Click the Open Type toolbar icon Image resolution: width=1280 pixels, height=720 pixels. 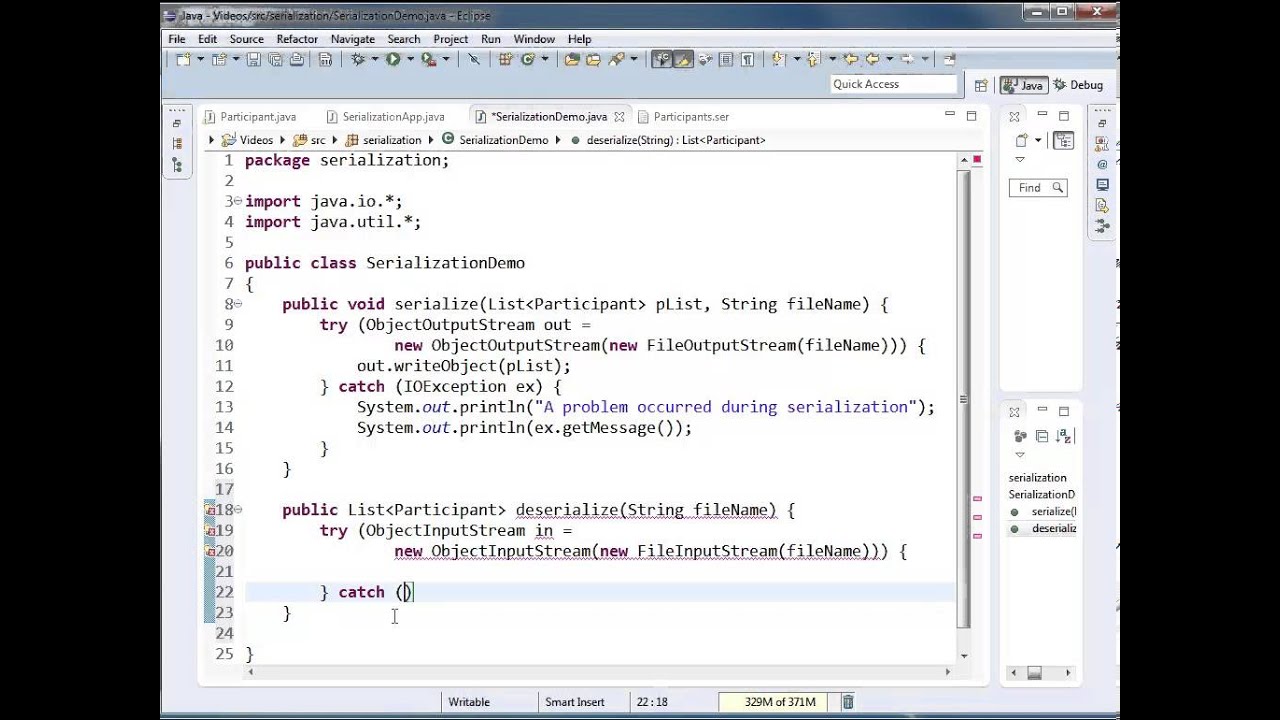572,60
